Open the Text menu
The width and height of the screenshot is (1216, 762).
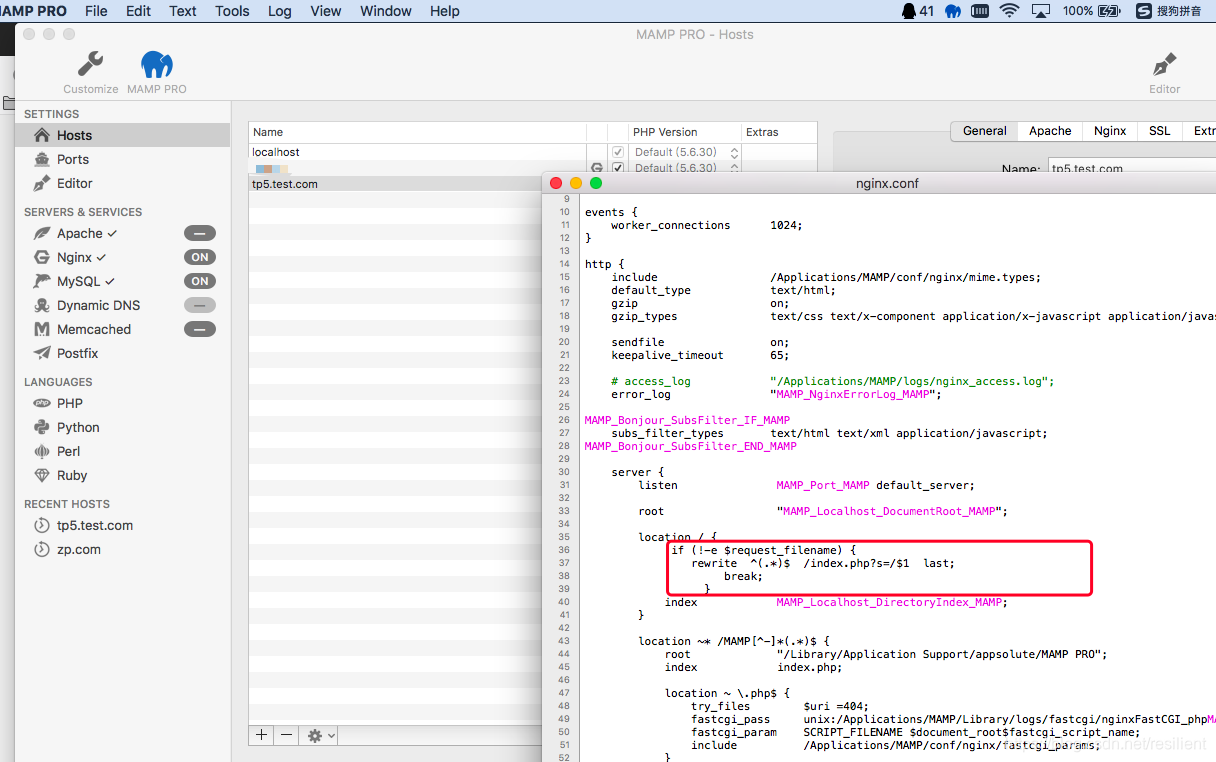pyautogui.click(x=183, y=11)
